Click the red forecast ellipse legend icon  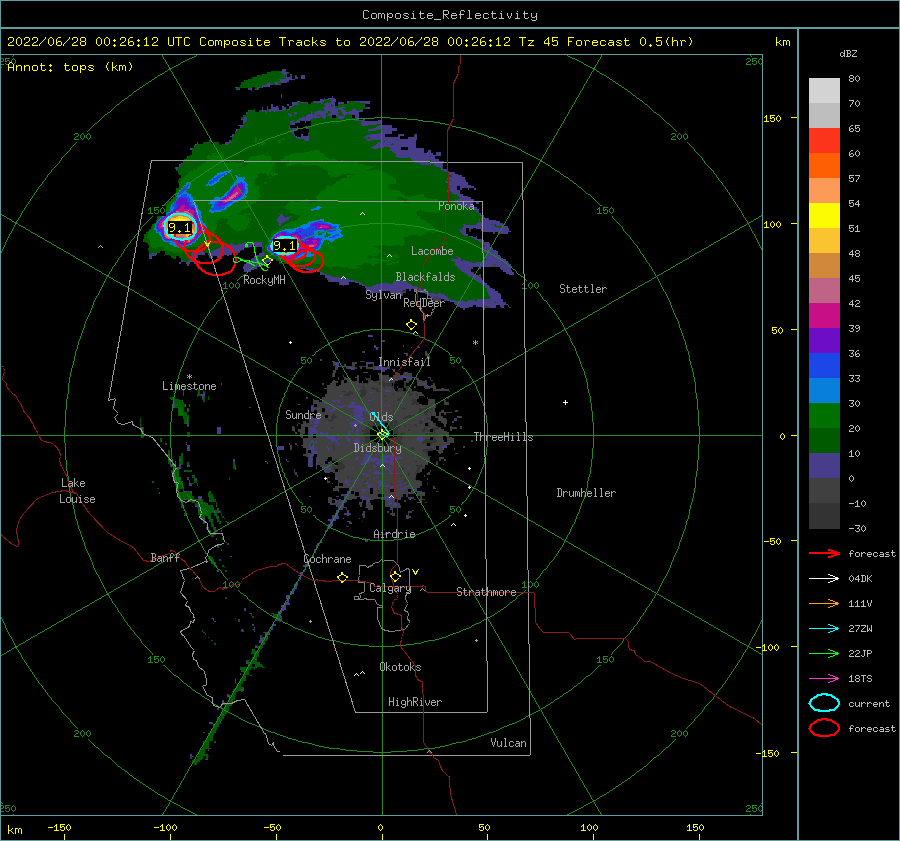click(x=824, y=728)
